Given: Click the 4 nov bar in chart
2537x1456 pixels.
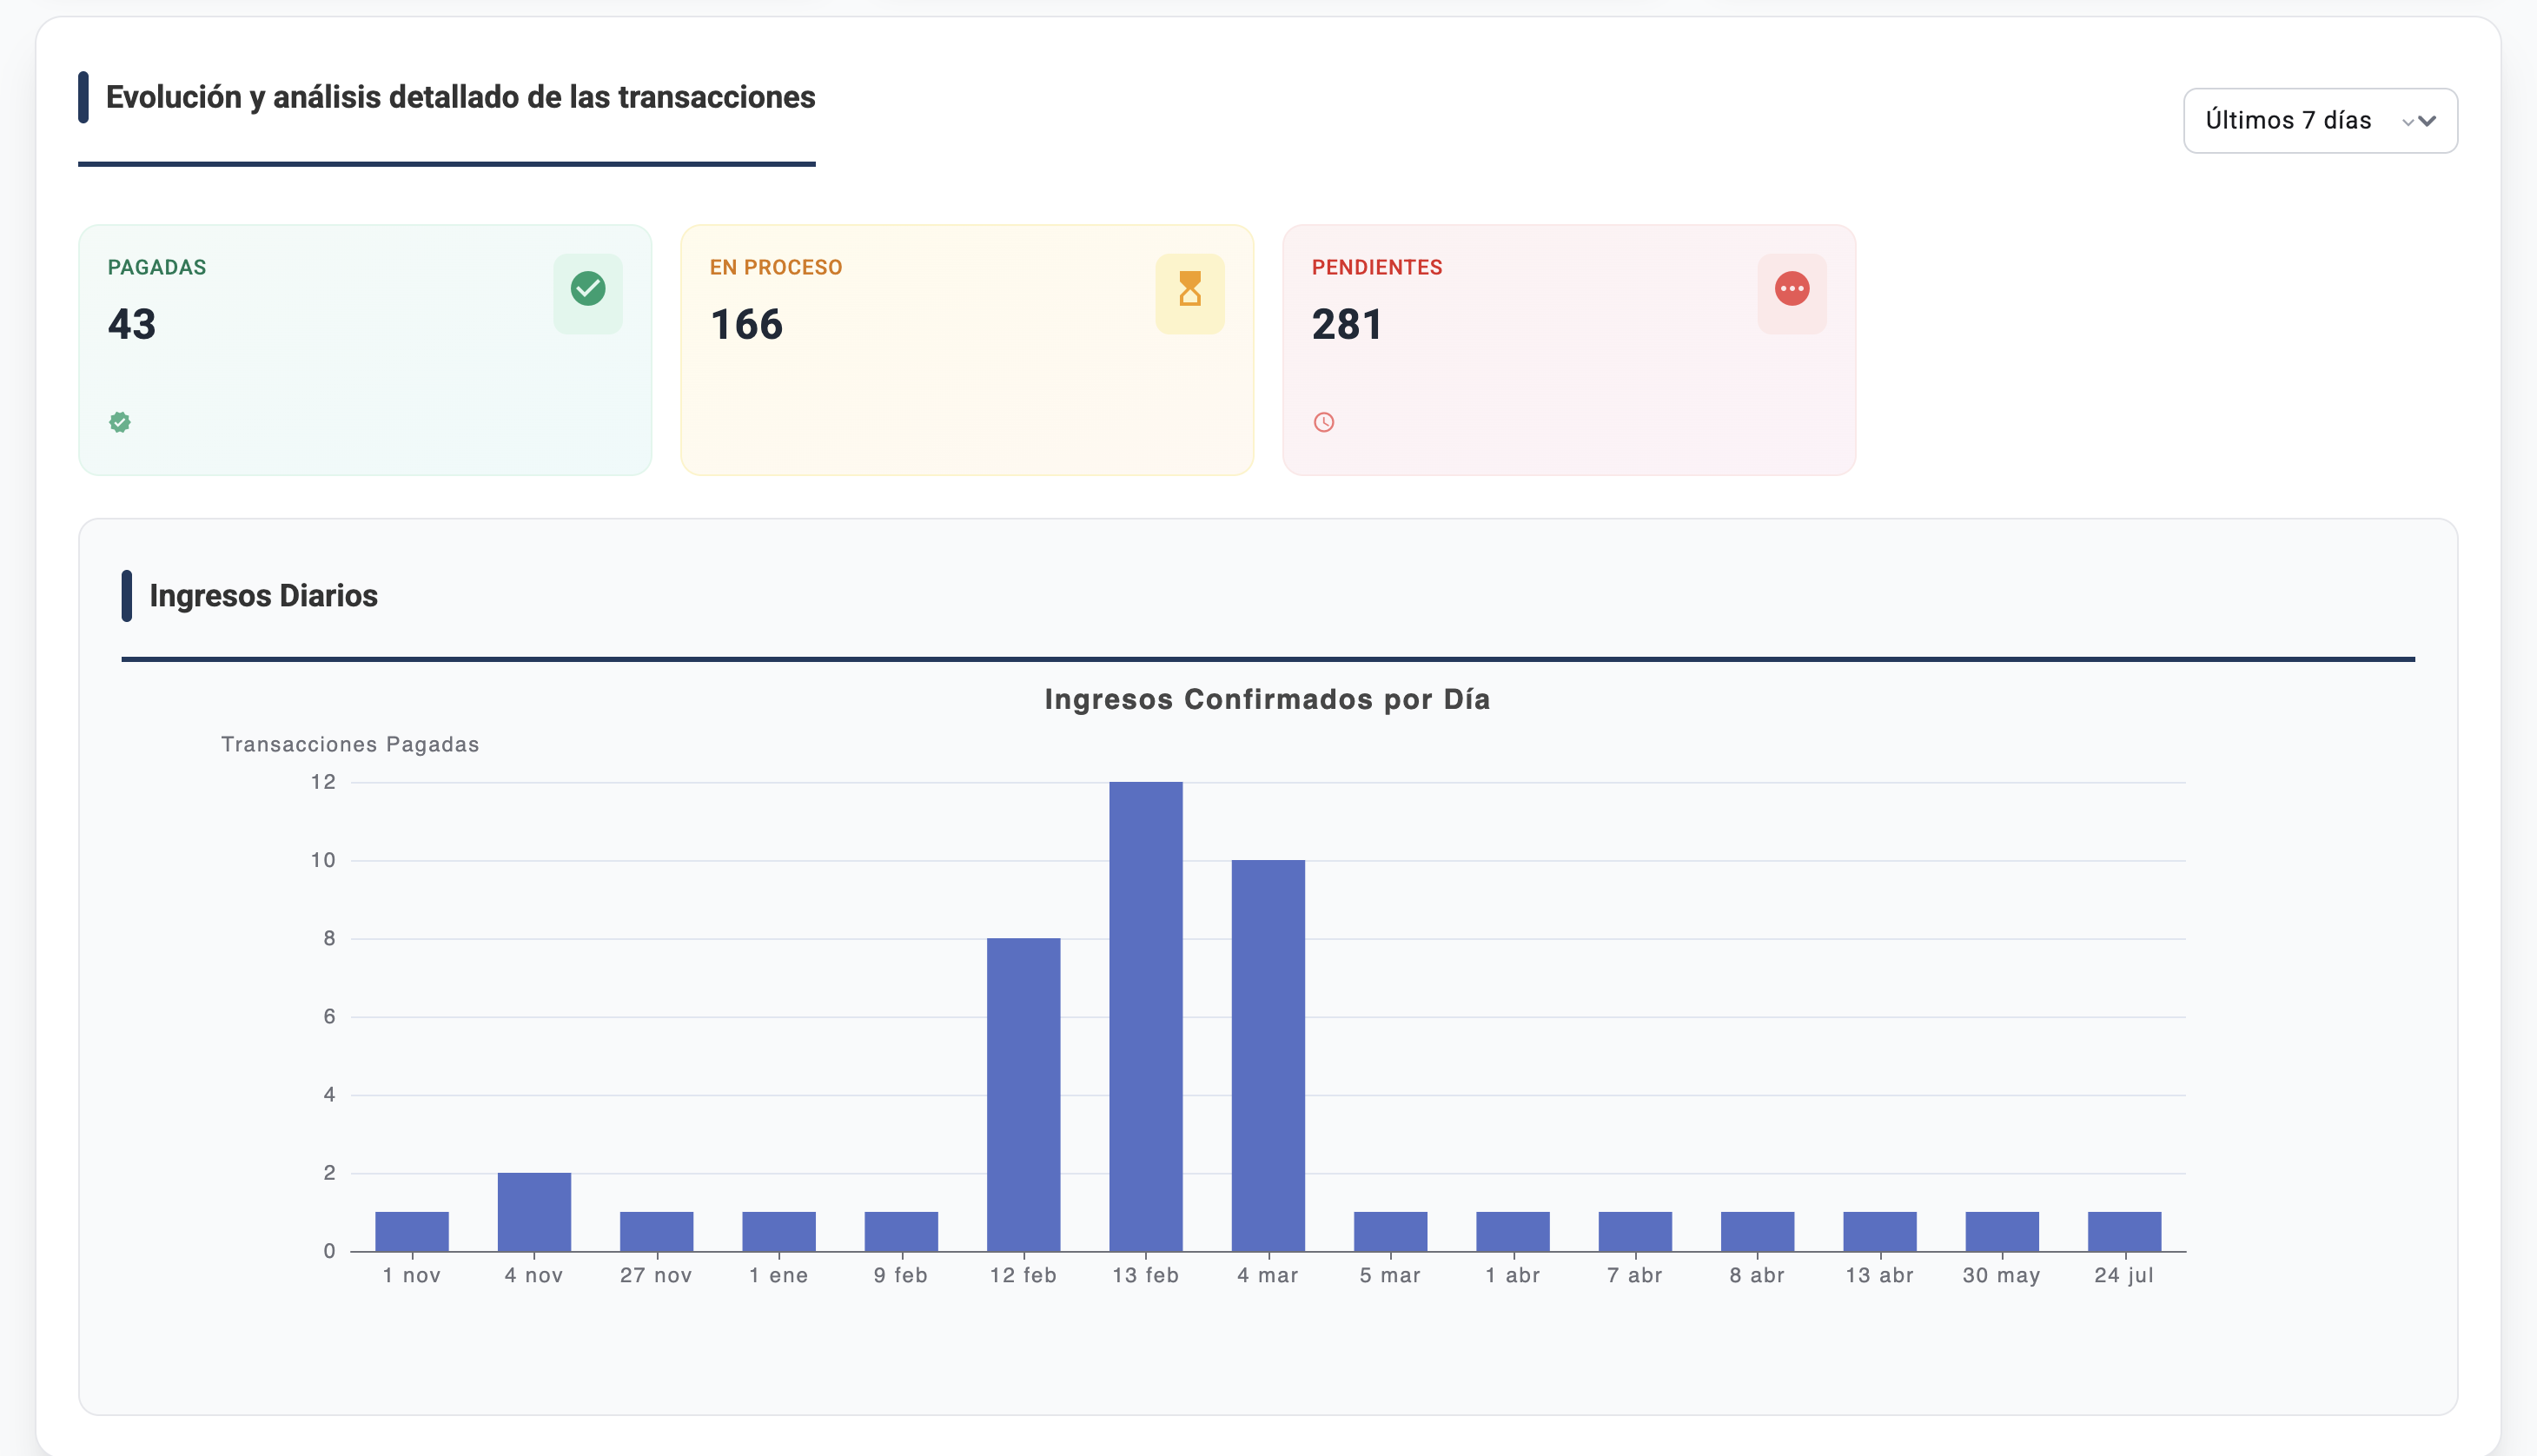Looking at the screenshot, I should point(534,1211).
